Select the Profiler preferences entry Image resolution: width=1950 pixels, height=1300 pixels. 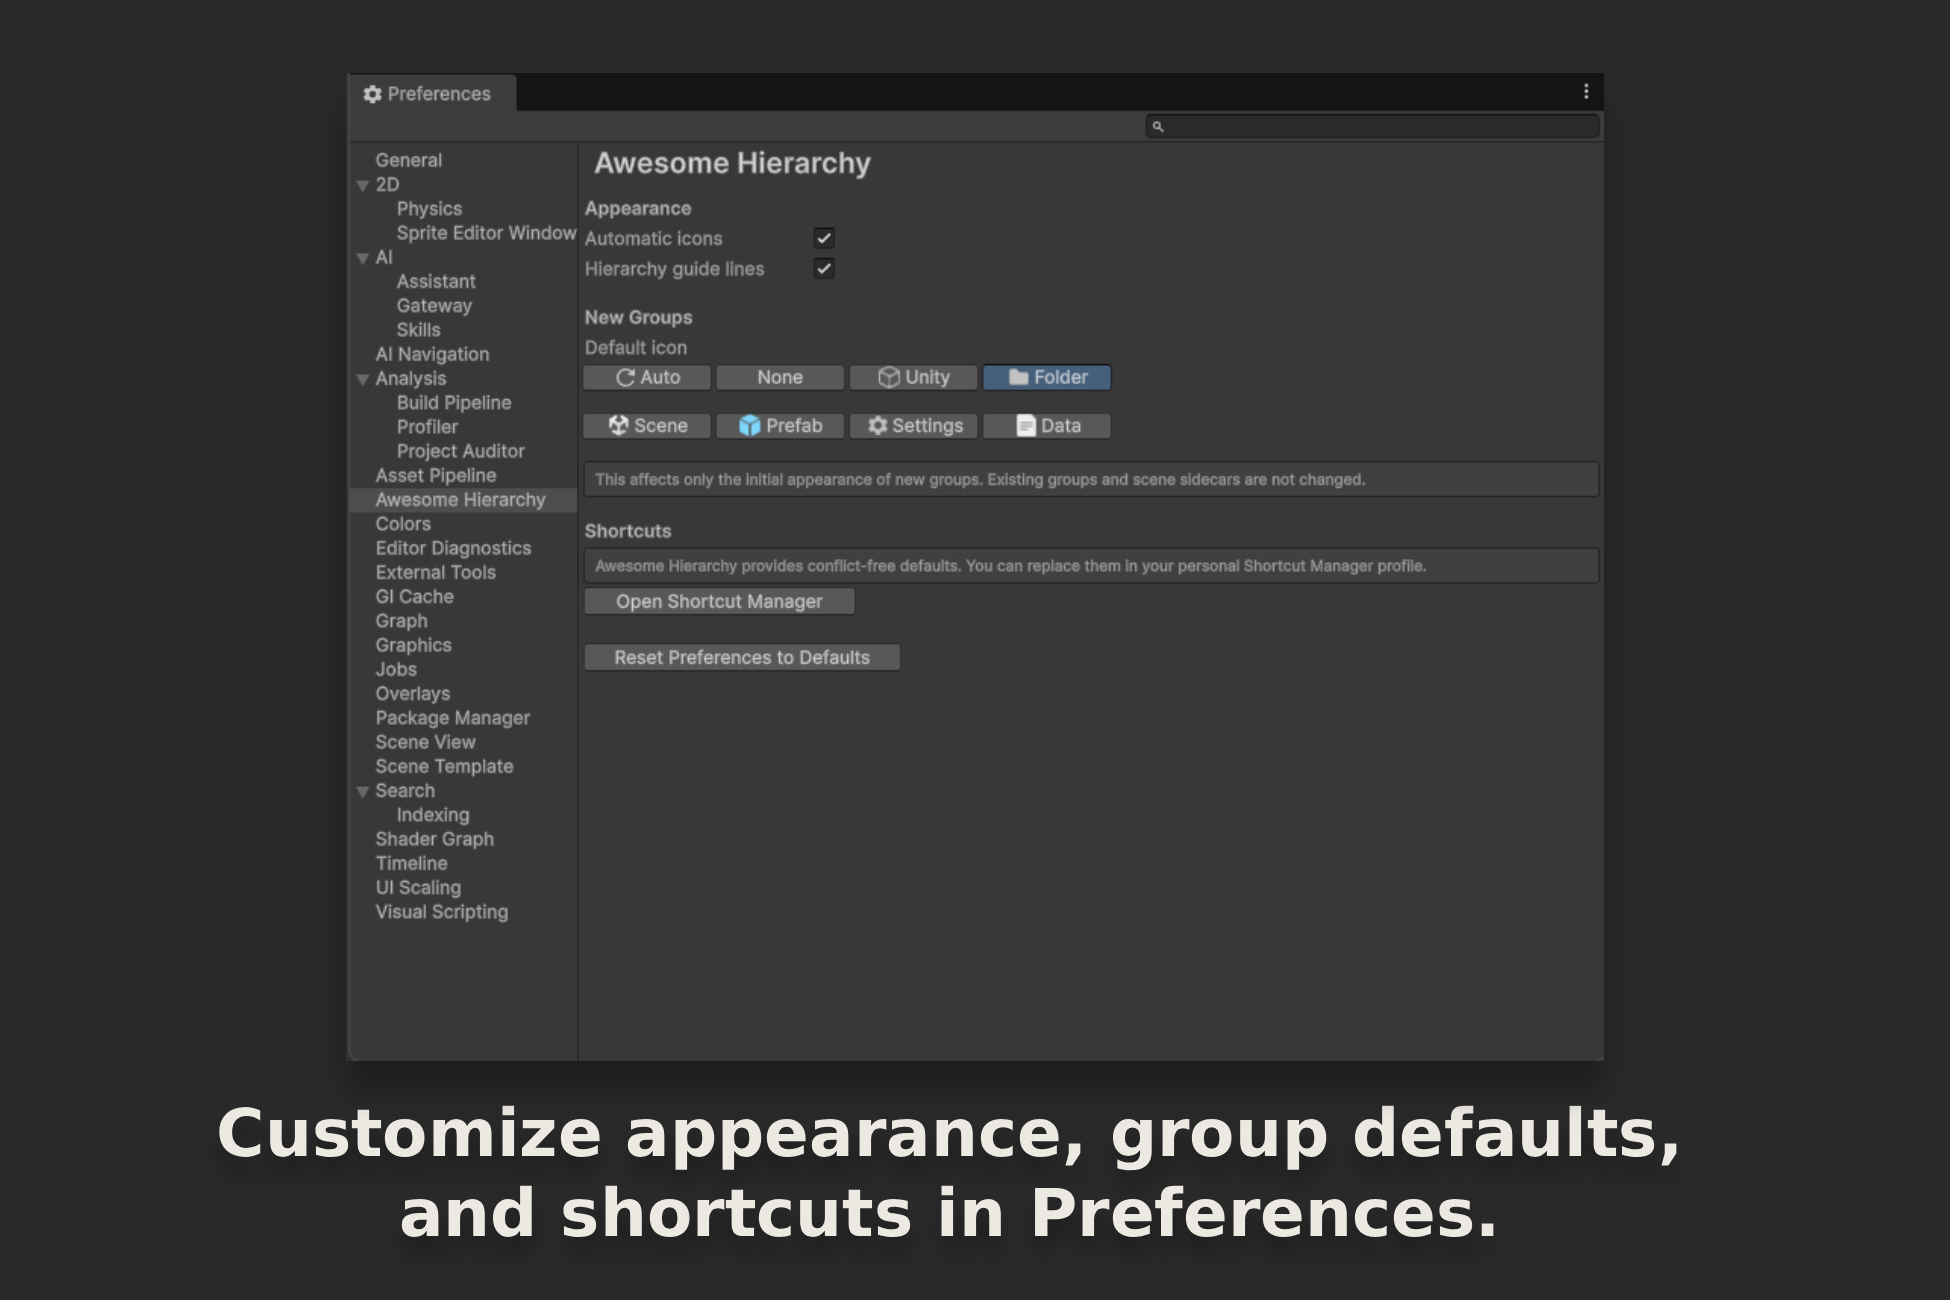pos(427,427)
